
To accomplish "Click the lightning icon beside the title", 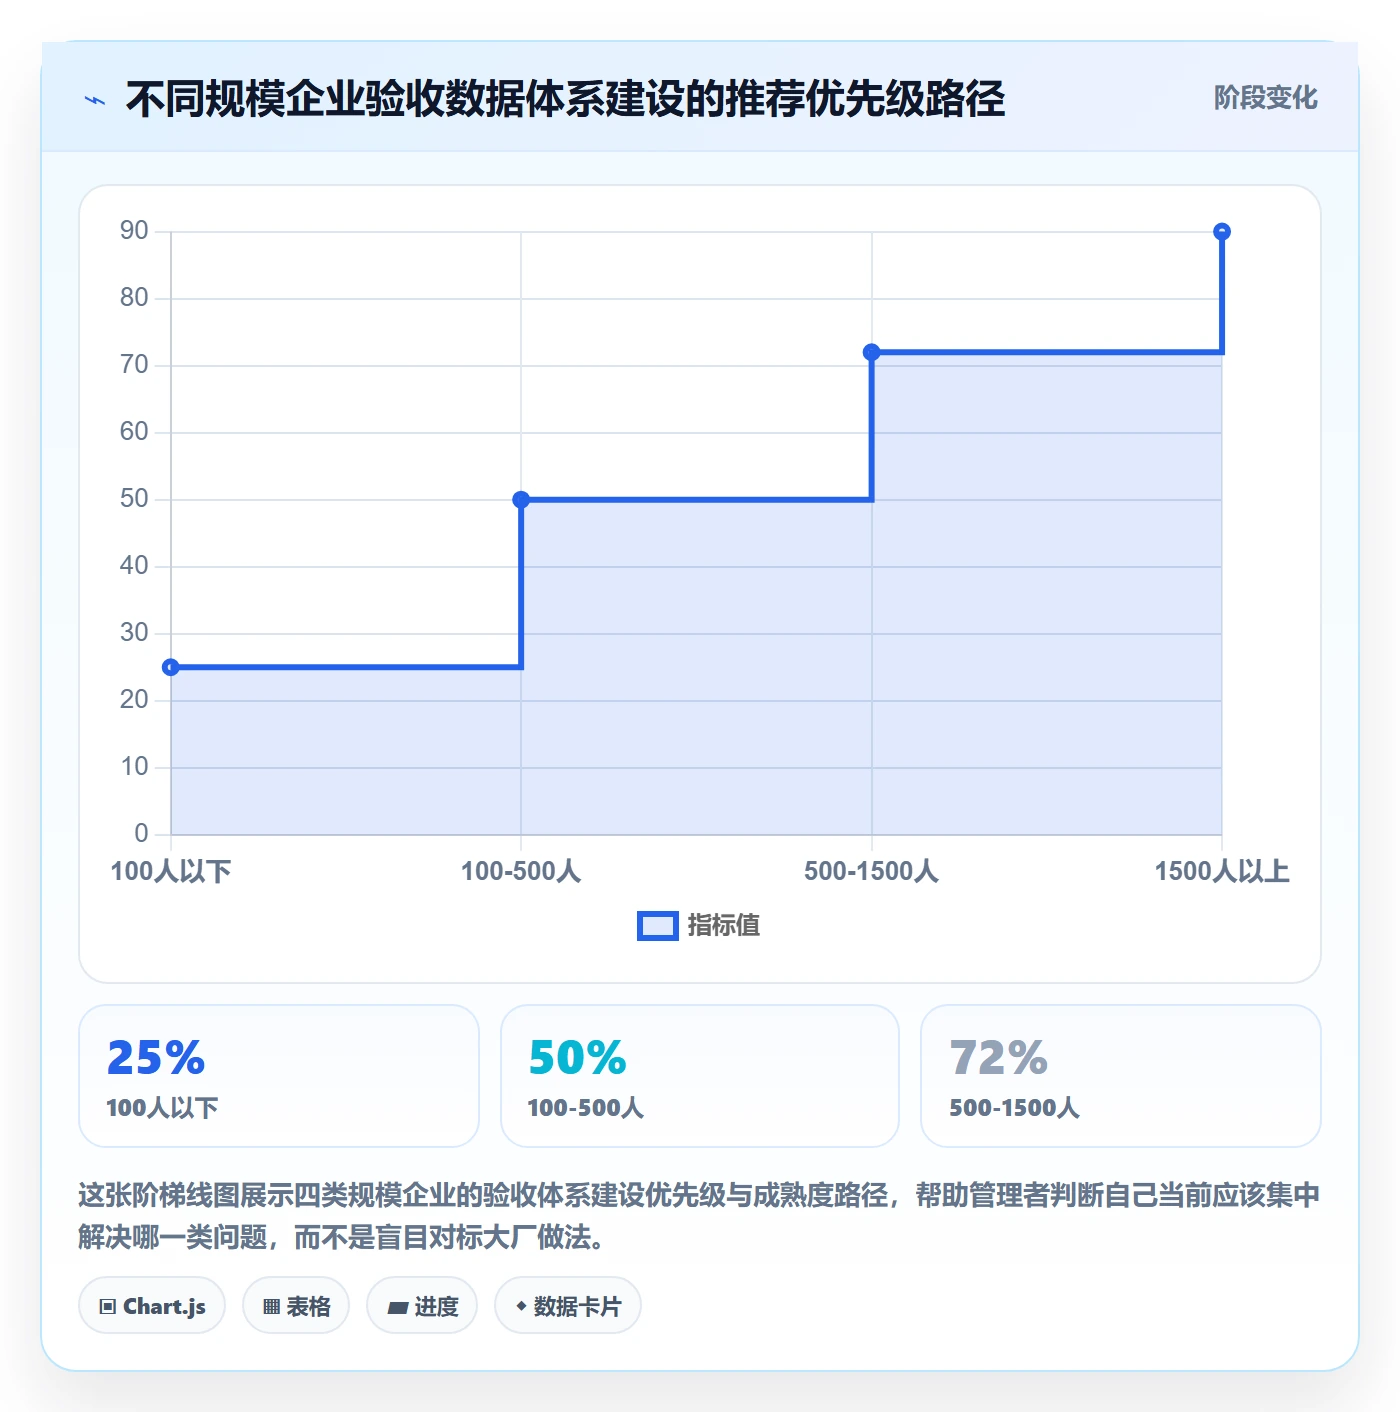I will point(95,100).
